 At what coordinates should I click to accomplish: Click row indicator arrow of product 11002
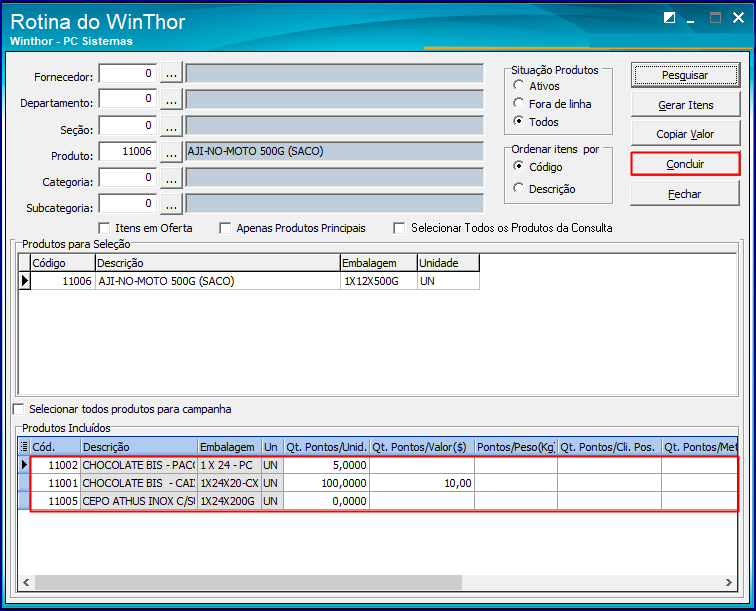[x=24, y=465]
